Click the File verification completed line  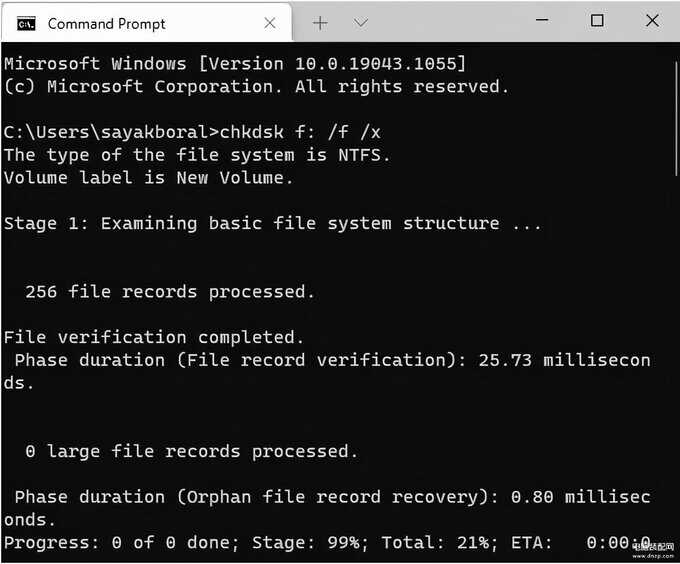(x=154, y=337)
